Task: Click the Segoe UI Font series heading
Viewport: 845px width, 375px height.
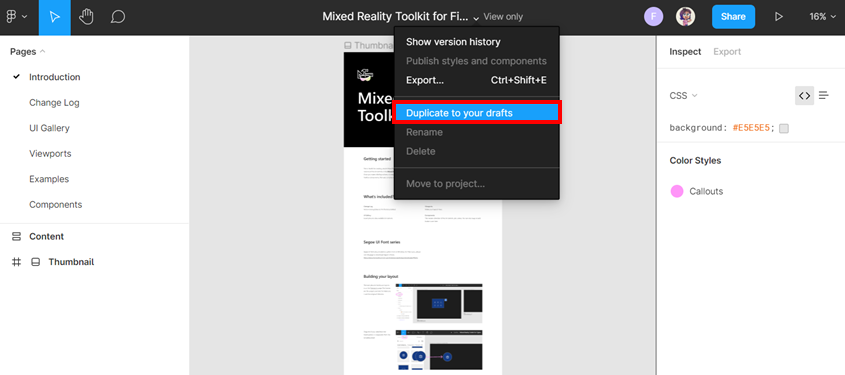Action: [x=382, y=242]
